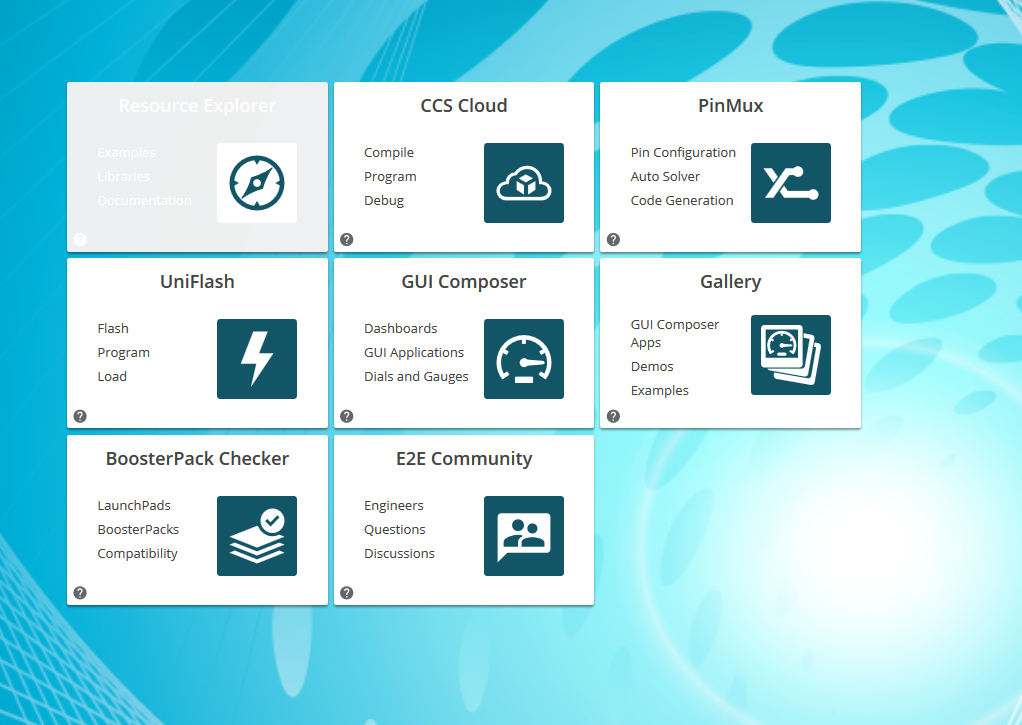This screenshot has width=1022, height=725.
Task: Show help for Resource Explorer card
Action: pos(80,239)
